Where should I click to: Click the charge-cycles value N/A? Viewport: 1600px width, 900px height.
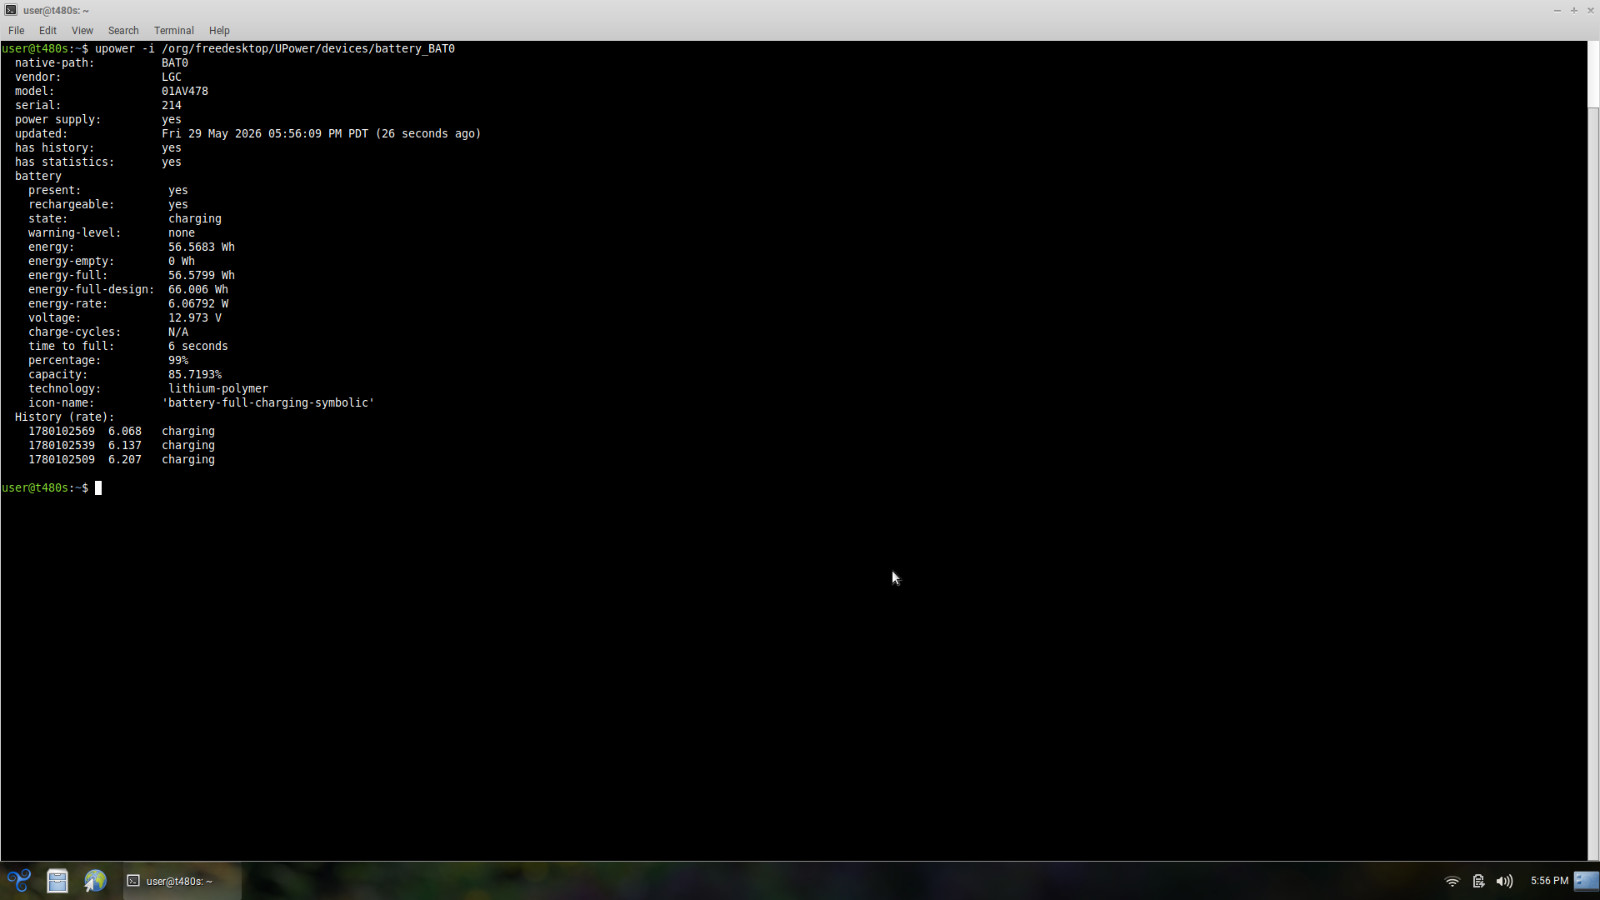pyautogui.click(x=178, y=332)
